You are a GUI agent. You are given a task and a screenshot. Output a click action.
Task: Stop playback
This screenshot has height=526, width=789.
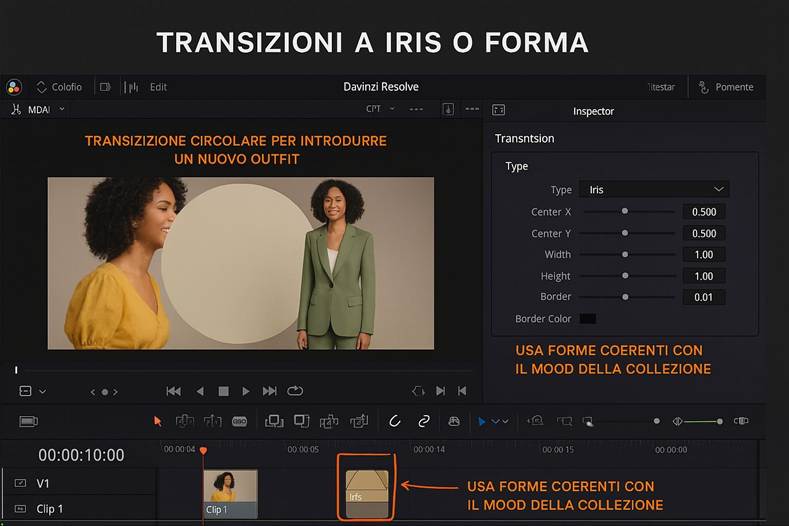[x=223, y=391]
